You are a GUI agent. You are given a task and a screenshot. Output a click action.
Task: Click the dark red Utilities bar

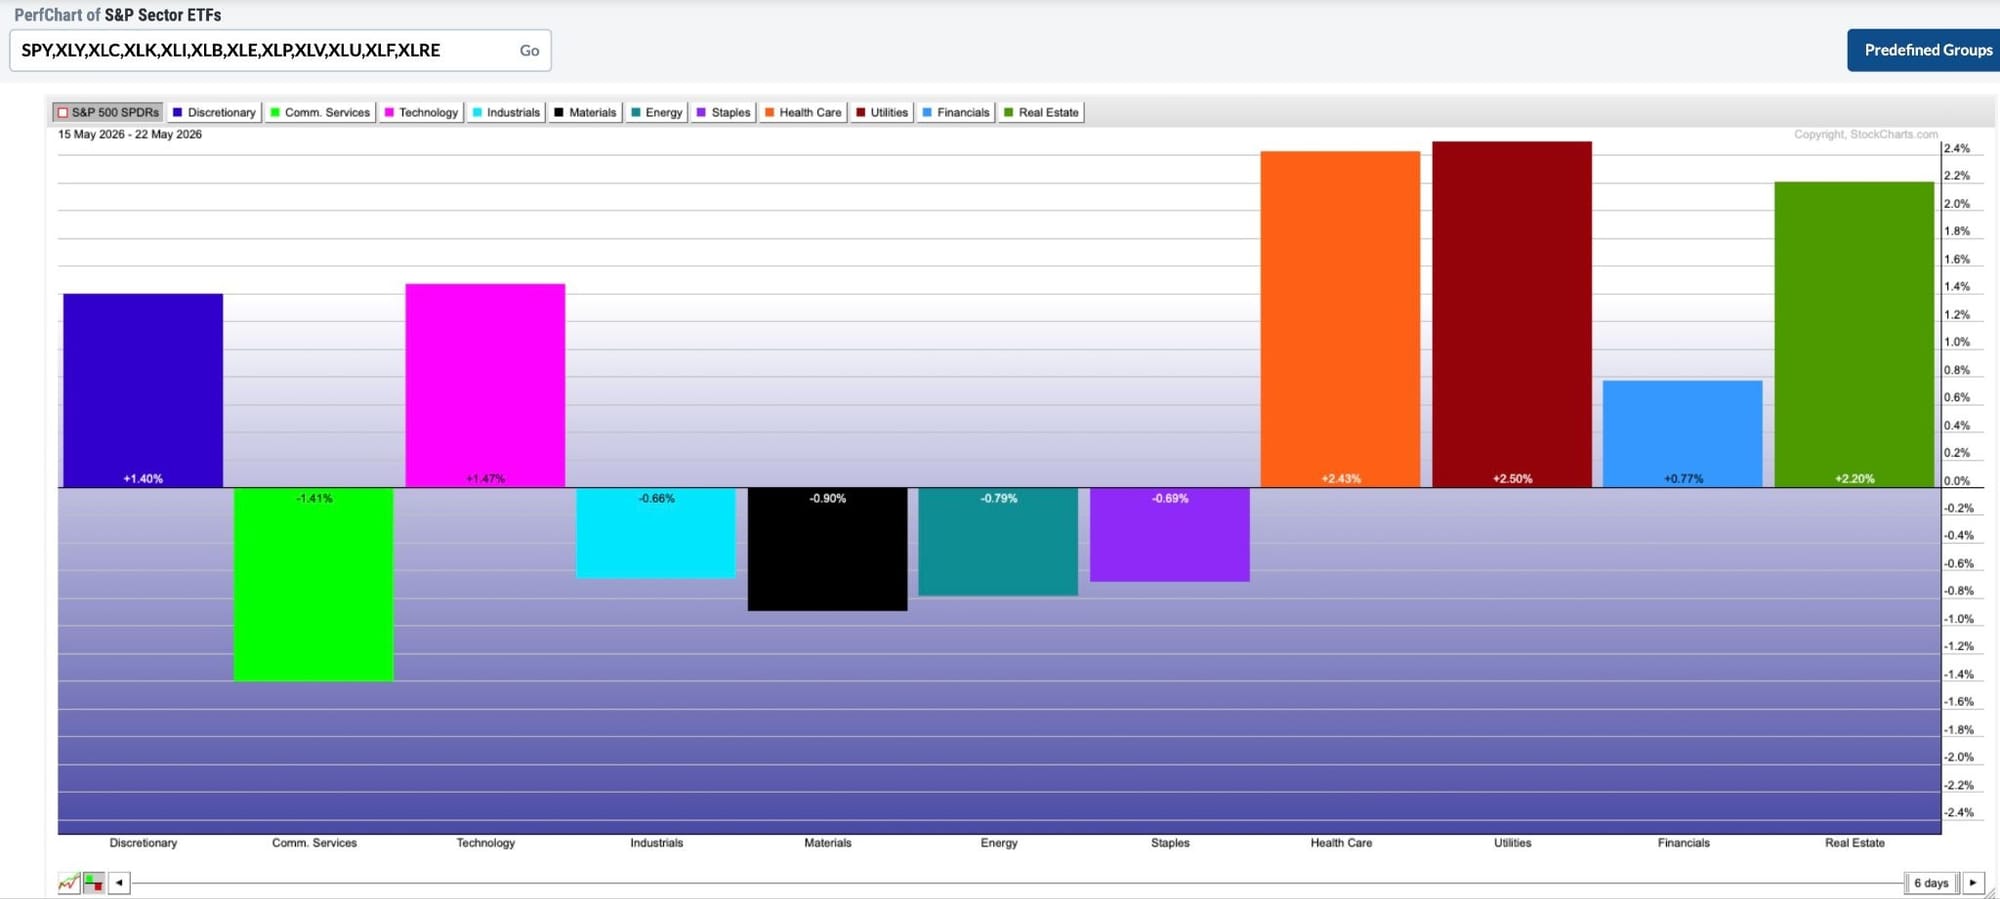1512,314
